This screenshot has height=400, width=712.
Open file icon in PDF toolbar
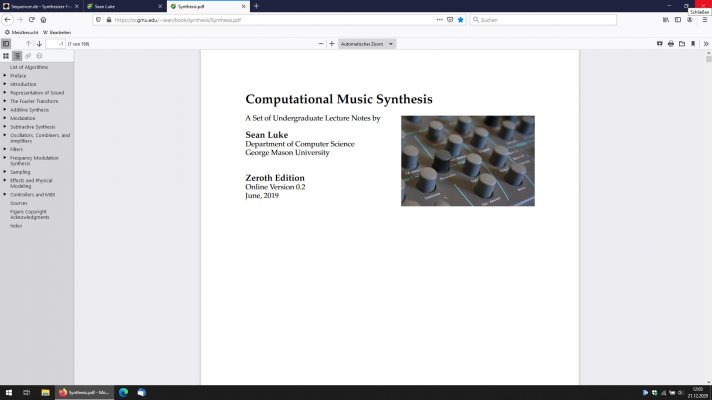682,44
